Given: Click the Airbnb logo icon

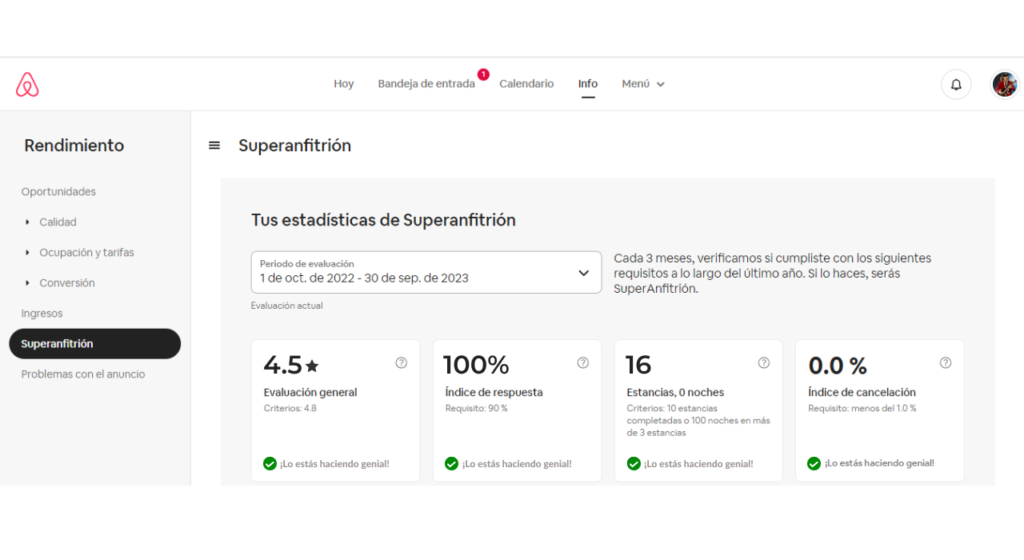Looking at the screenshot, I should coord(27,85).
